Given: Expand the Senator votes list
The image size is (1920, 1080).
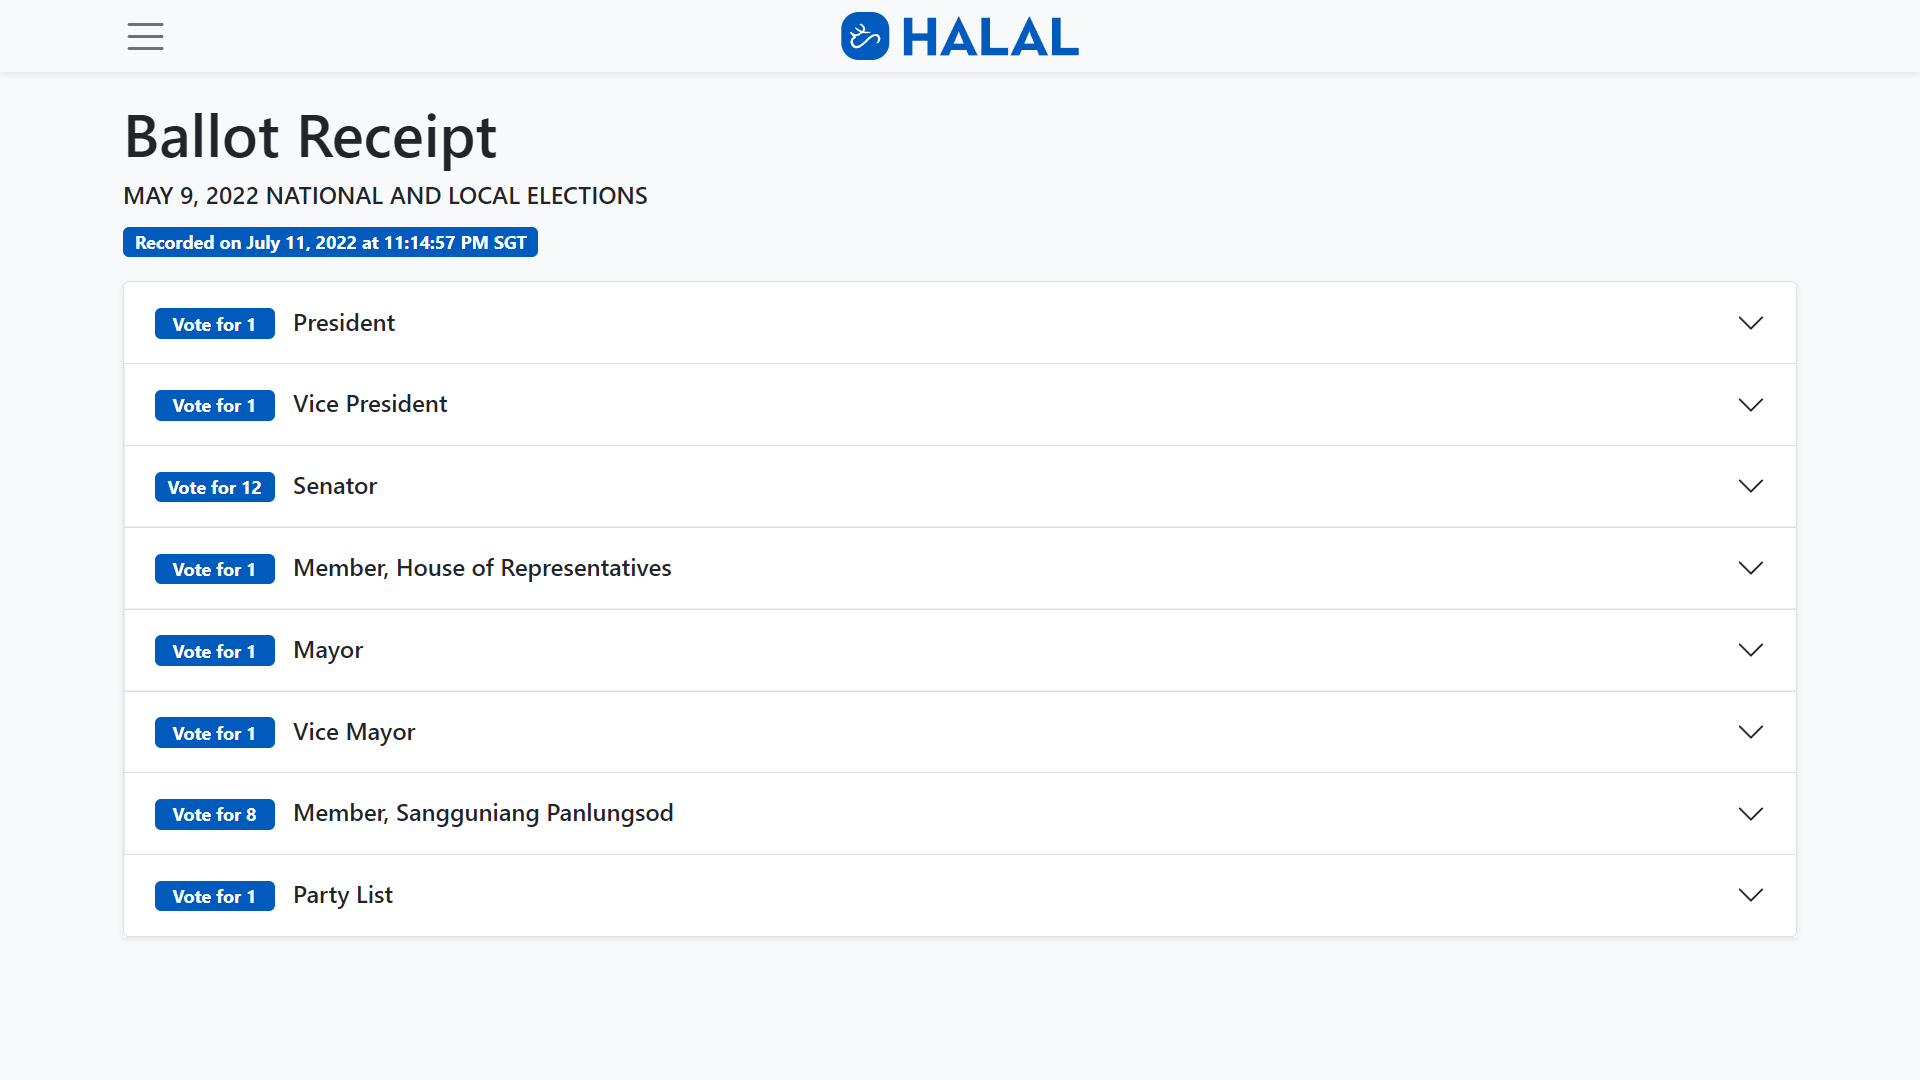Looking at the screenshot, I should [x=1751, y=486].
